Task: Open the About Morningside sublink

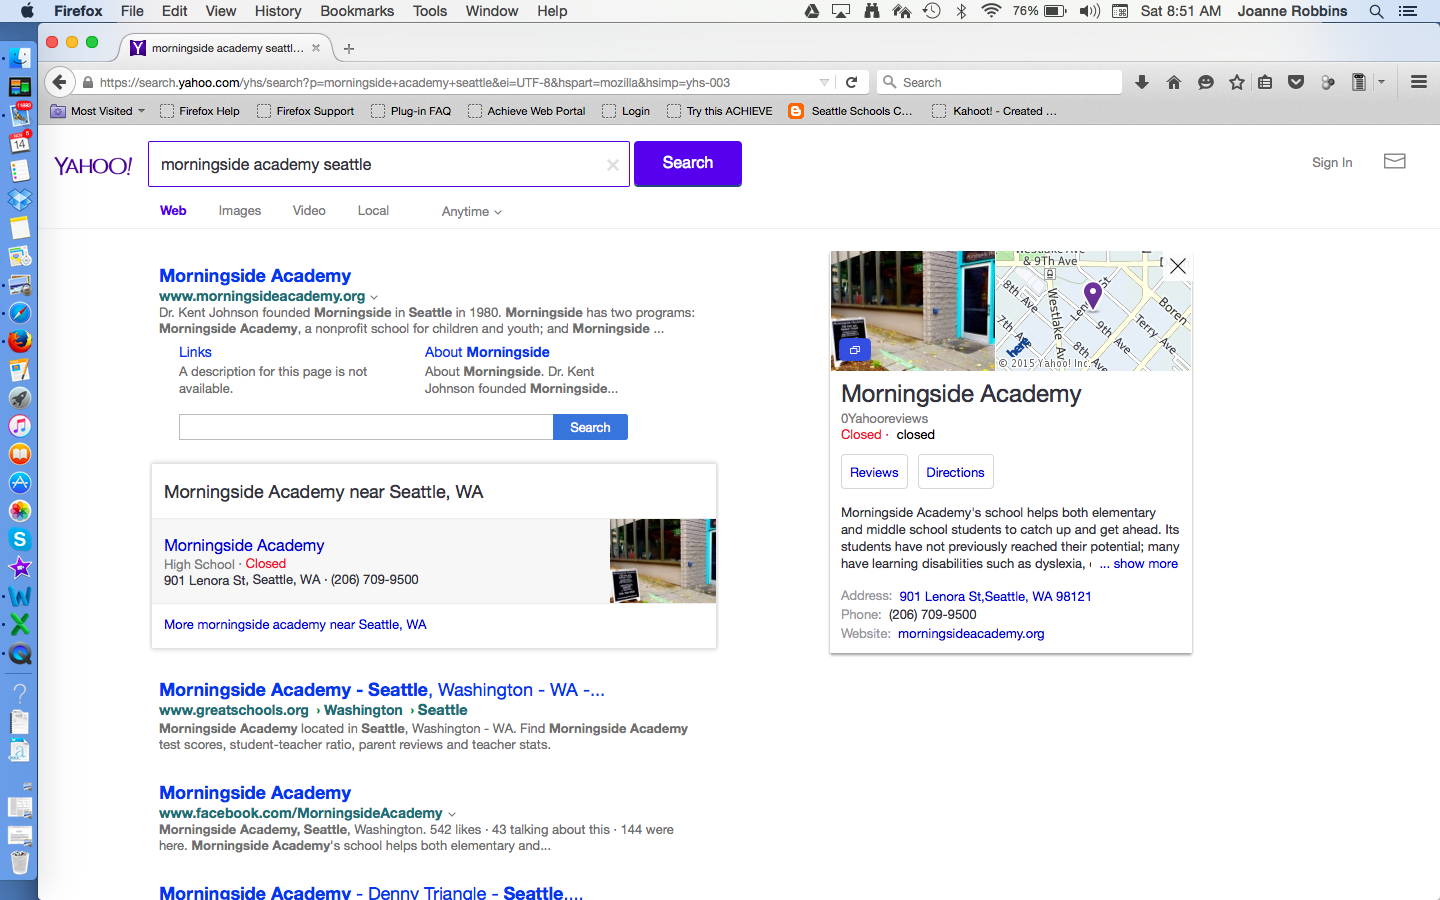Action: [487, 352]
